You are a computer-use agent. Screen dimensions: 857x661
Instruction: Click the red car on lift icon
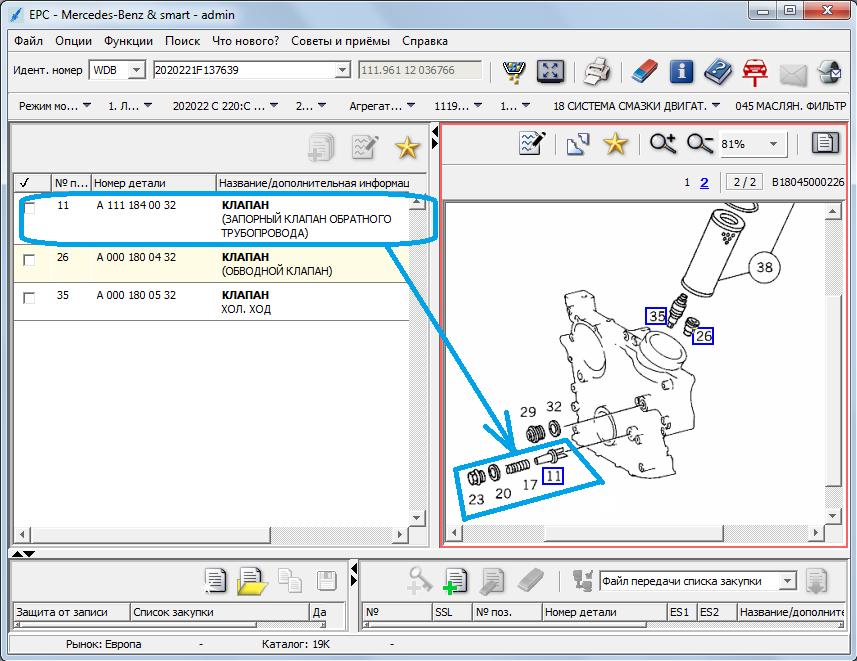[755, 72]
